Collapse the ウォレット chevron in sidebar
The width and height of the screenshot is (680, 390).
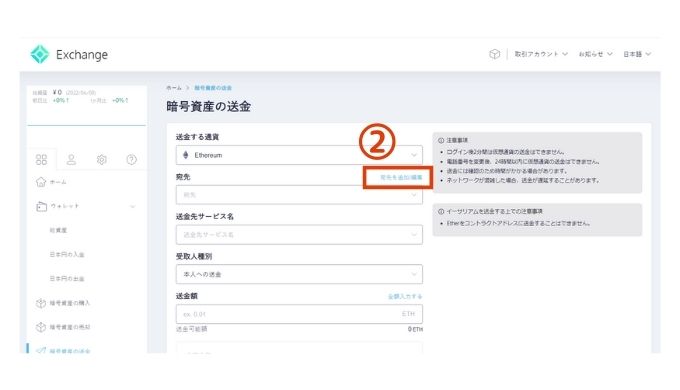(132, 206)
